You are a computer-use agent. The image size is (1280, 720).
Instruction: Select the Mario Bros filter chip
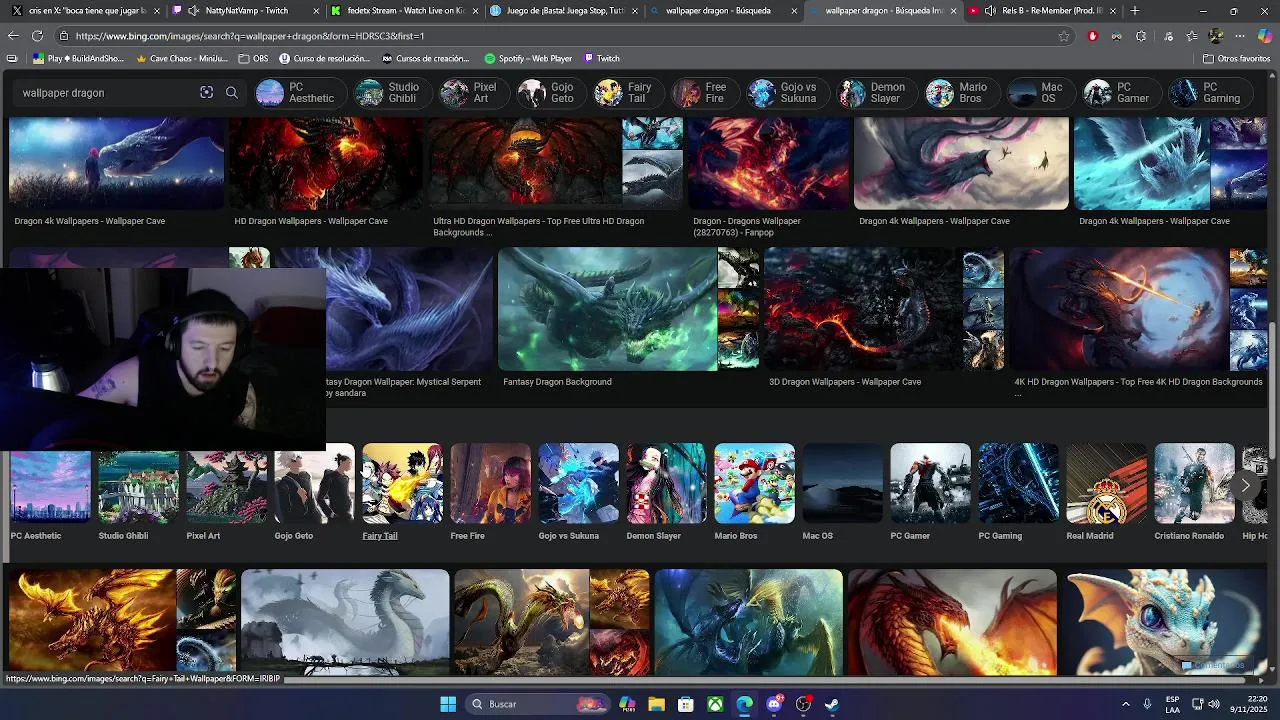961,93
